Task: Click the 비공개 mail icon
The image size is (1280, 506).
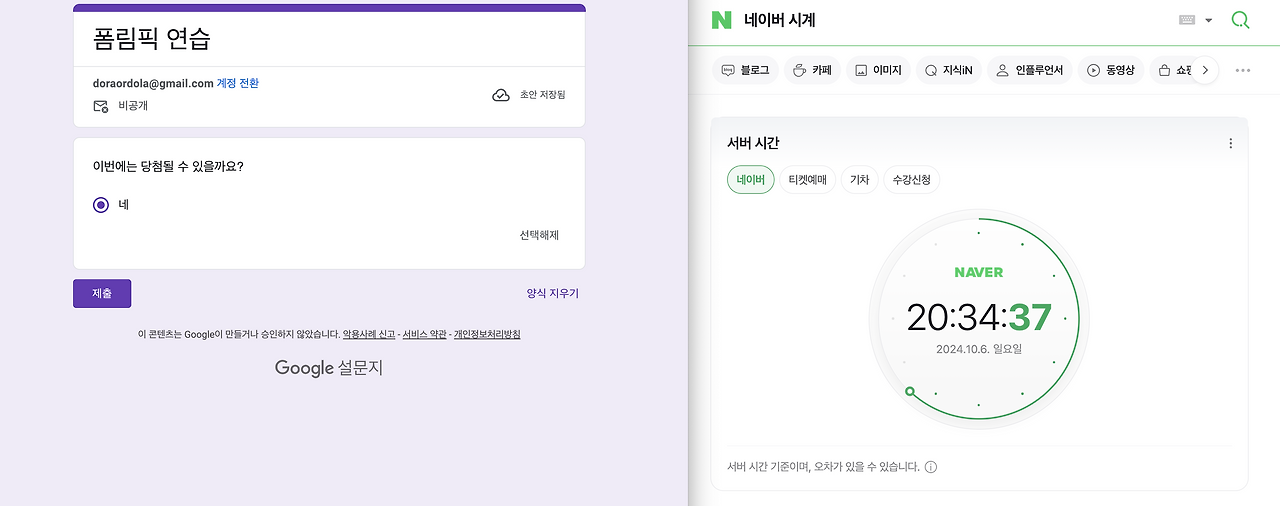Action: coord(101,105)
